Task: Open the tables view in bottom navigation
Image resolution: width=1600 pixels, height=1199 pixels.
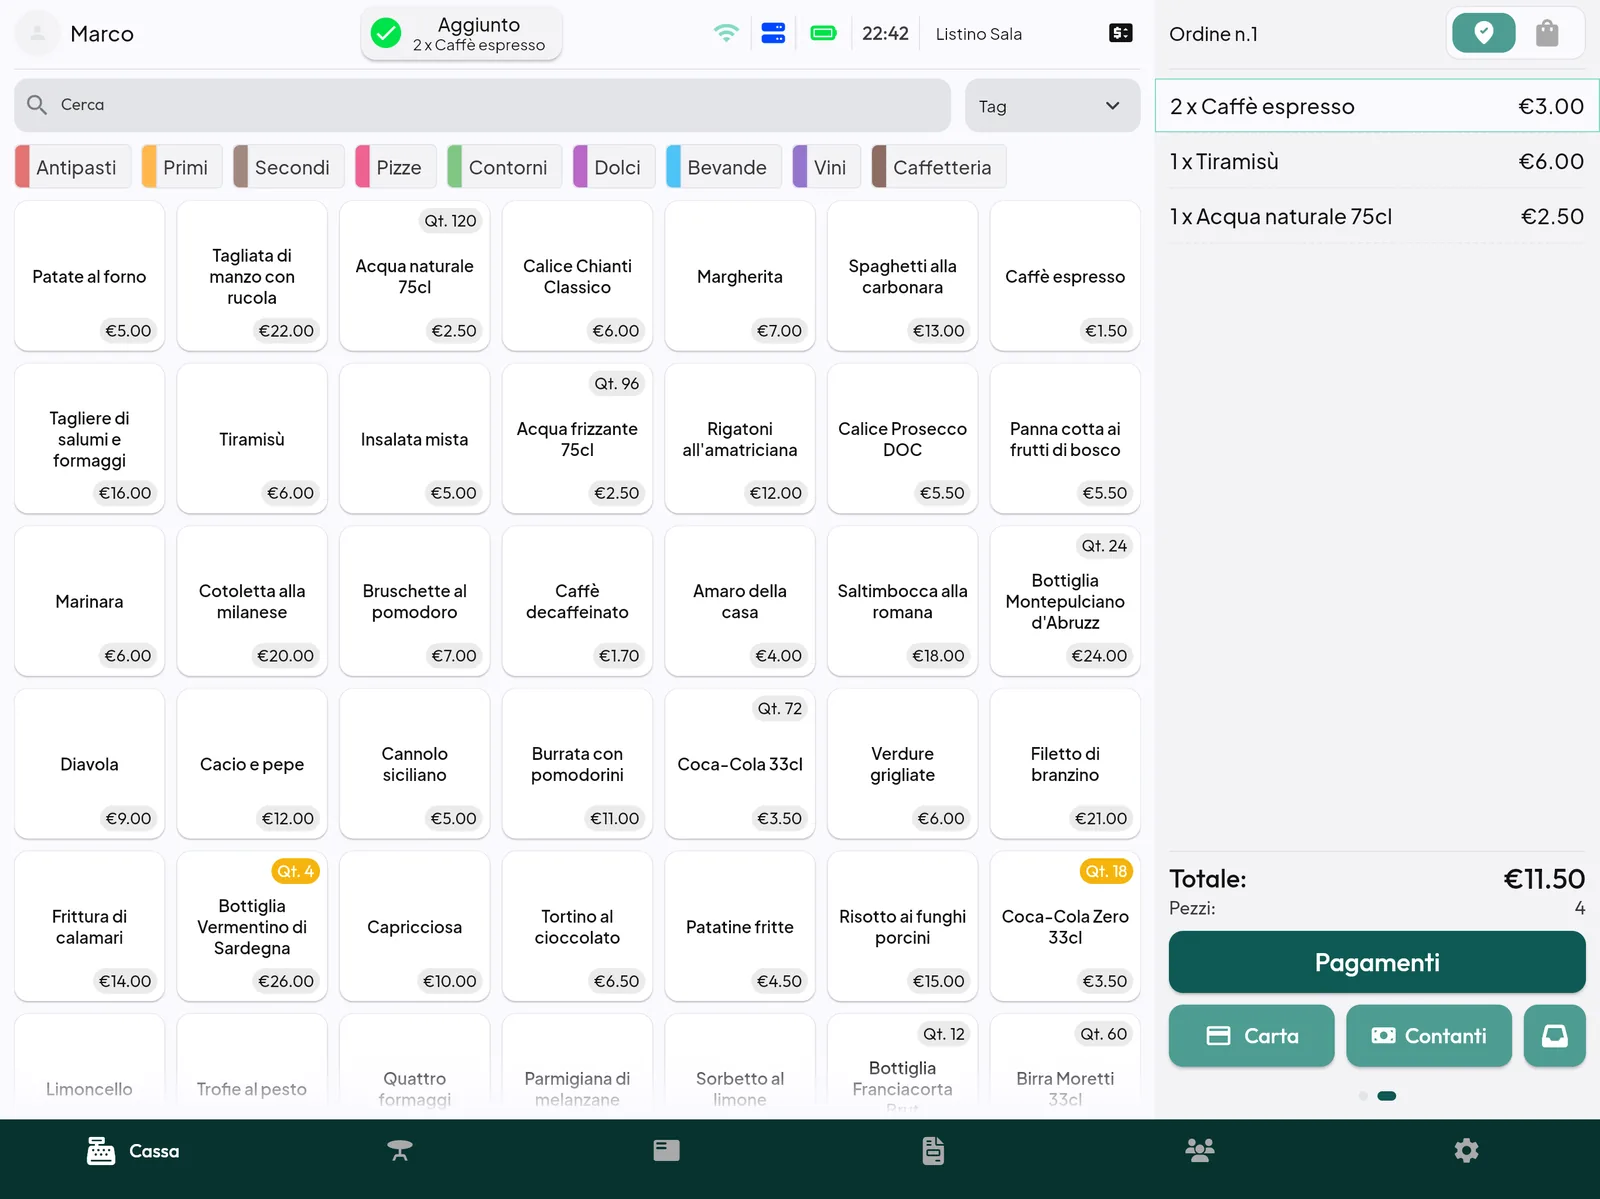Action: click(x=400, y=1151)
